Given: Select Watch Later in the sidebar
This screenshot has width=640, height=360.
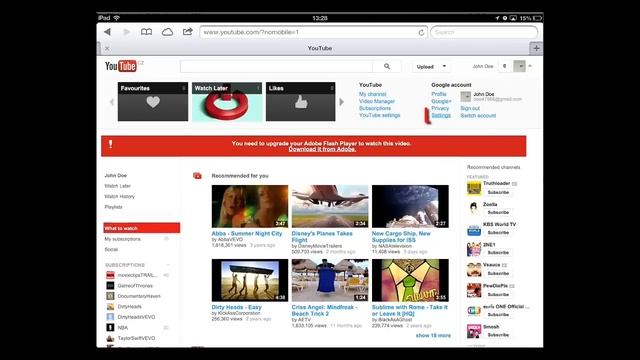Looking at the screenshot, I should pyautogui.click(x=118, y=186).
